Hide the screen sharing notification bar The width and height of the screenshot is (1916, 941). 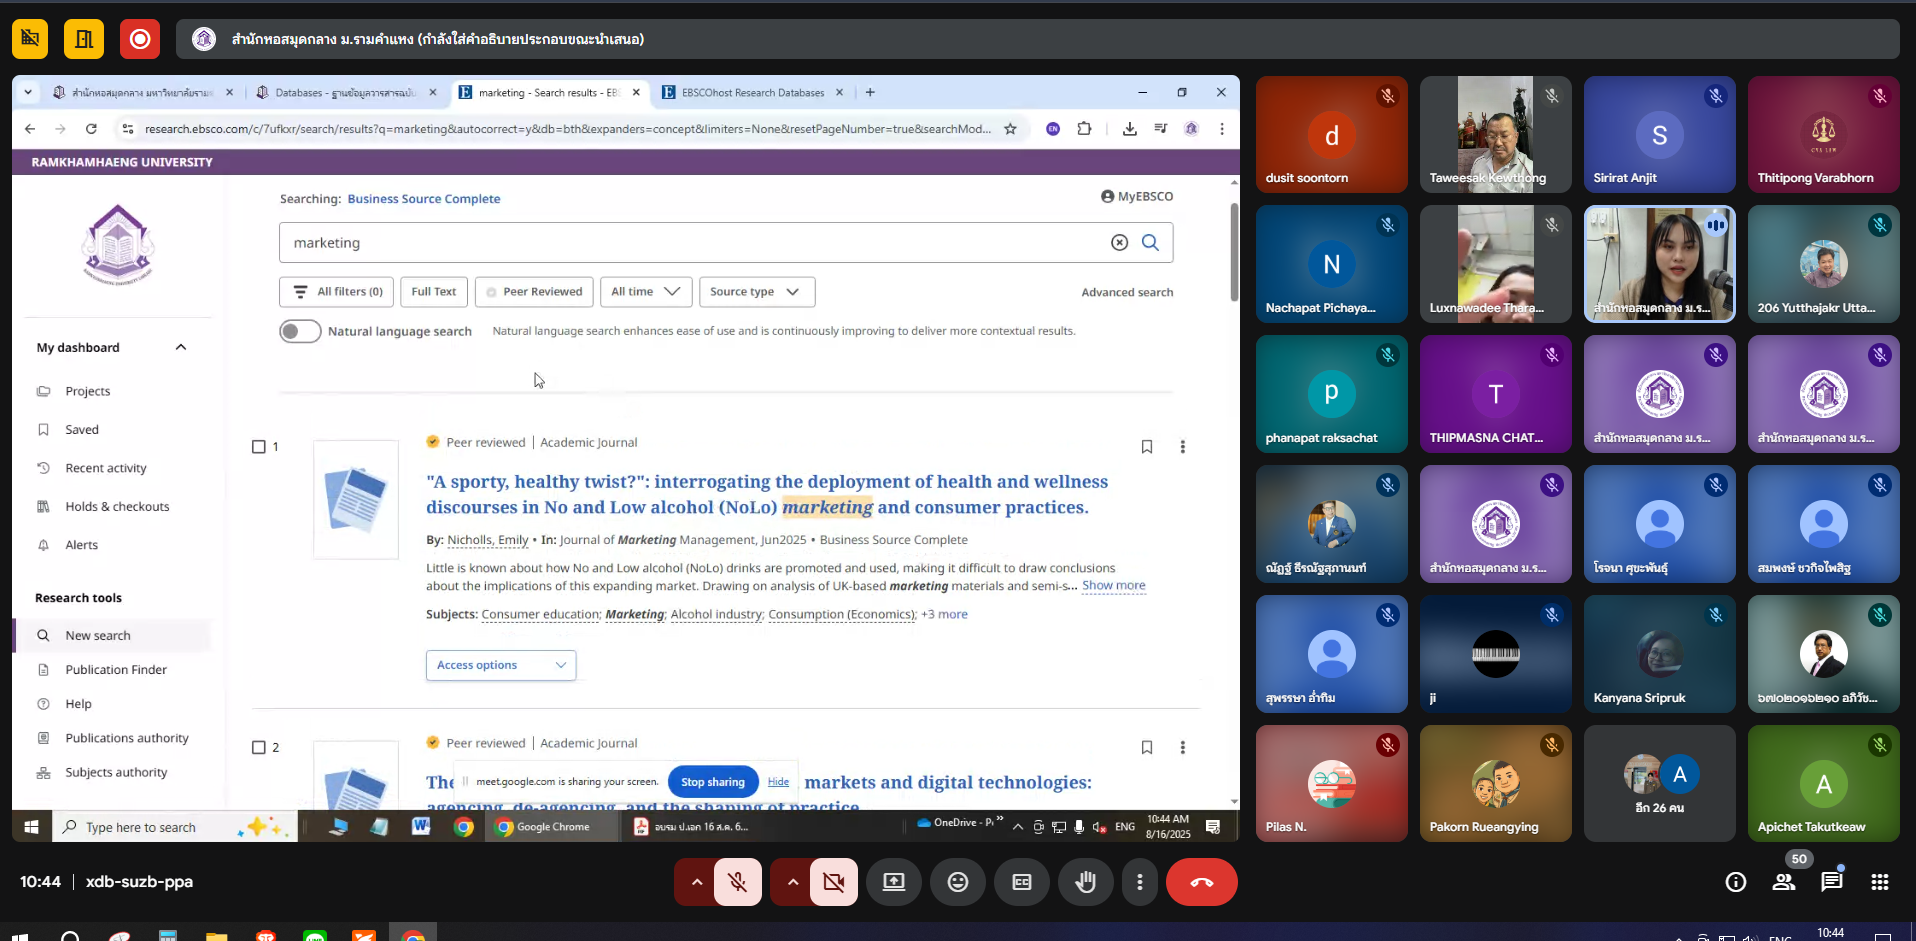(778, 782)
